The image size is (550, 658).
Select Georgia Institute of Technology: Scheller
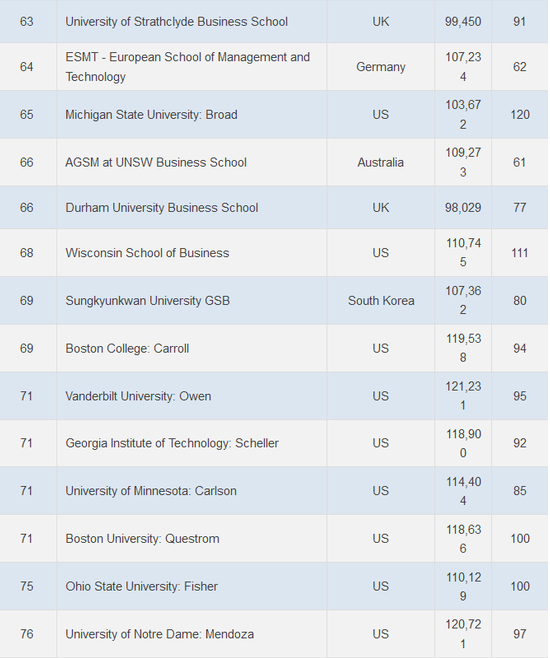point(172,443)
